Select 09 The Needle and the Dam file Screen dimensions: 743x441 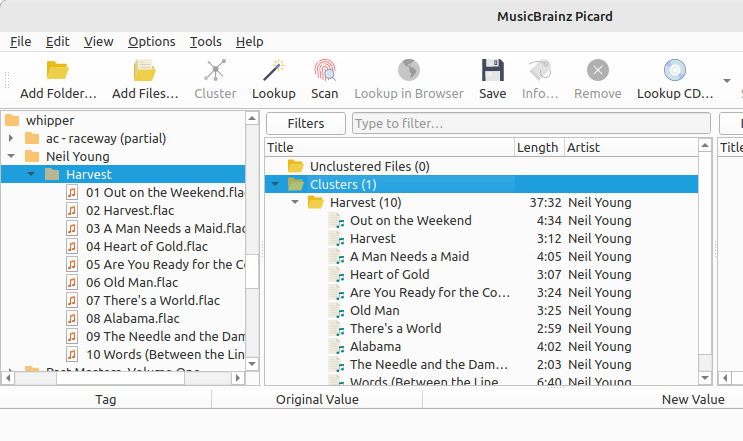pyautogui.click(x=165, y=336)
